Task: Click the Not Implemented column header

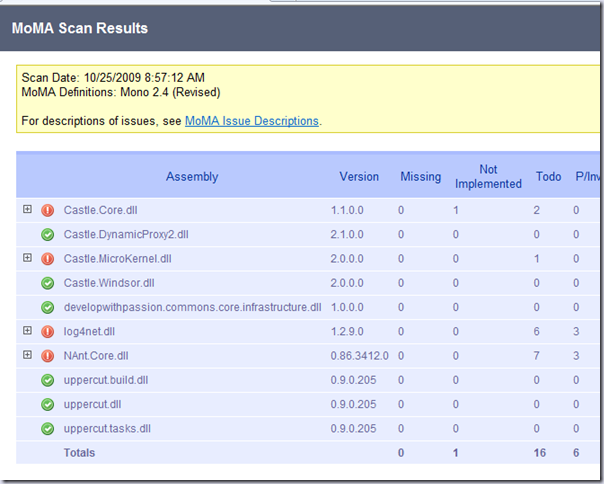Action: (x=488, y=176)
